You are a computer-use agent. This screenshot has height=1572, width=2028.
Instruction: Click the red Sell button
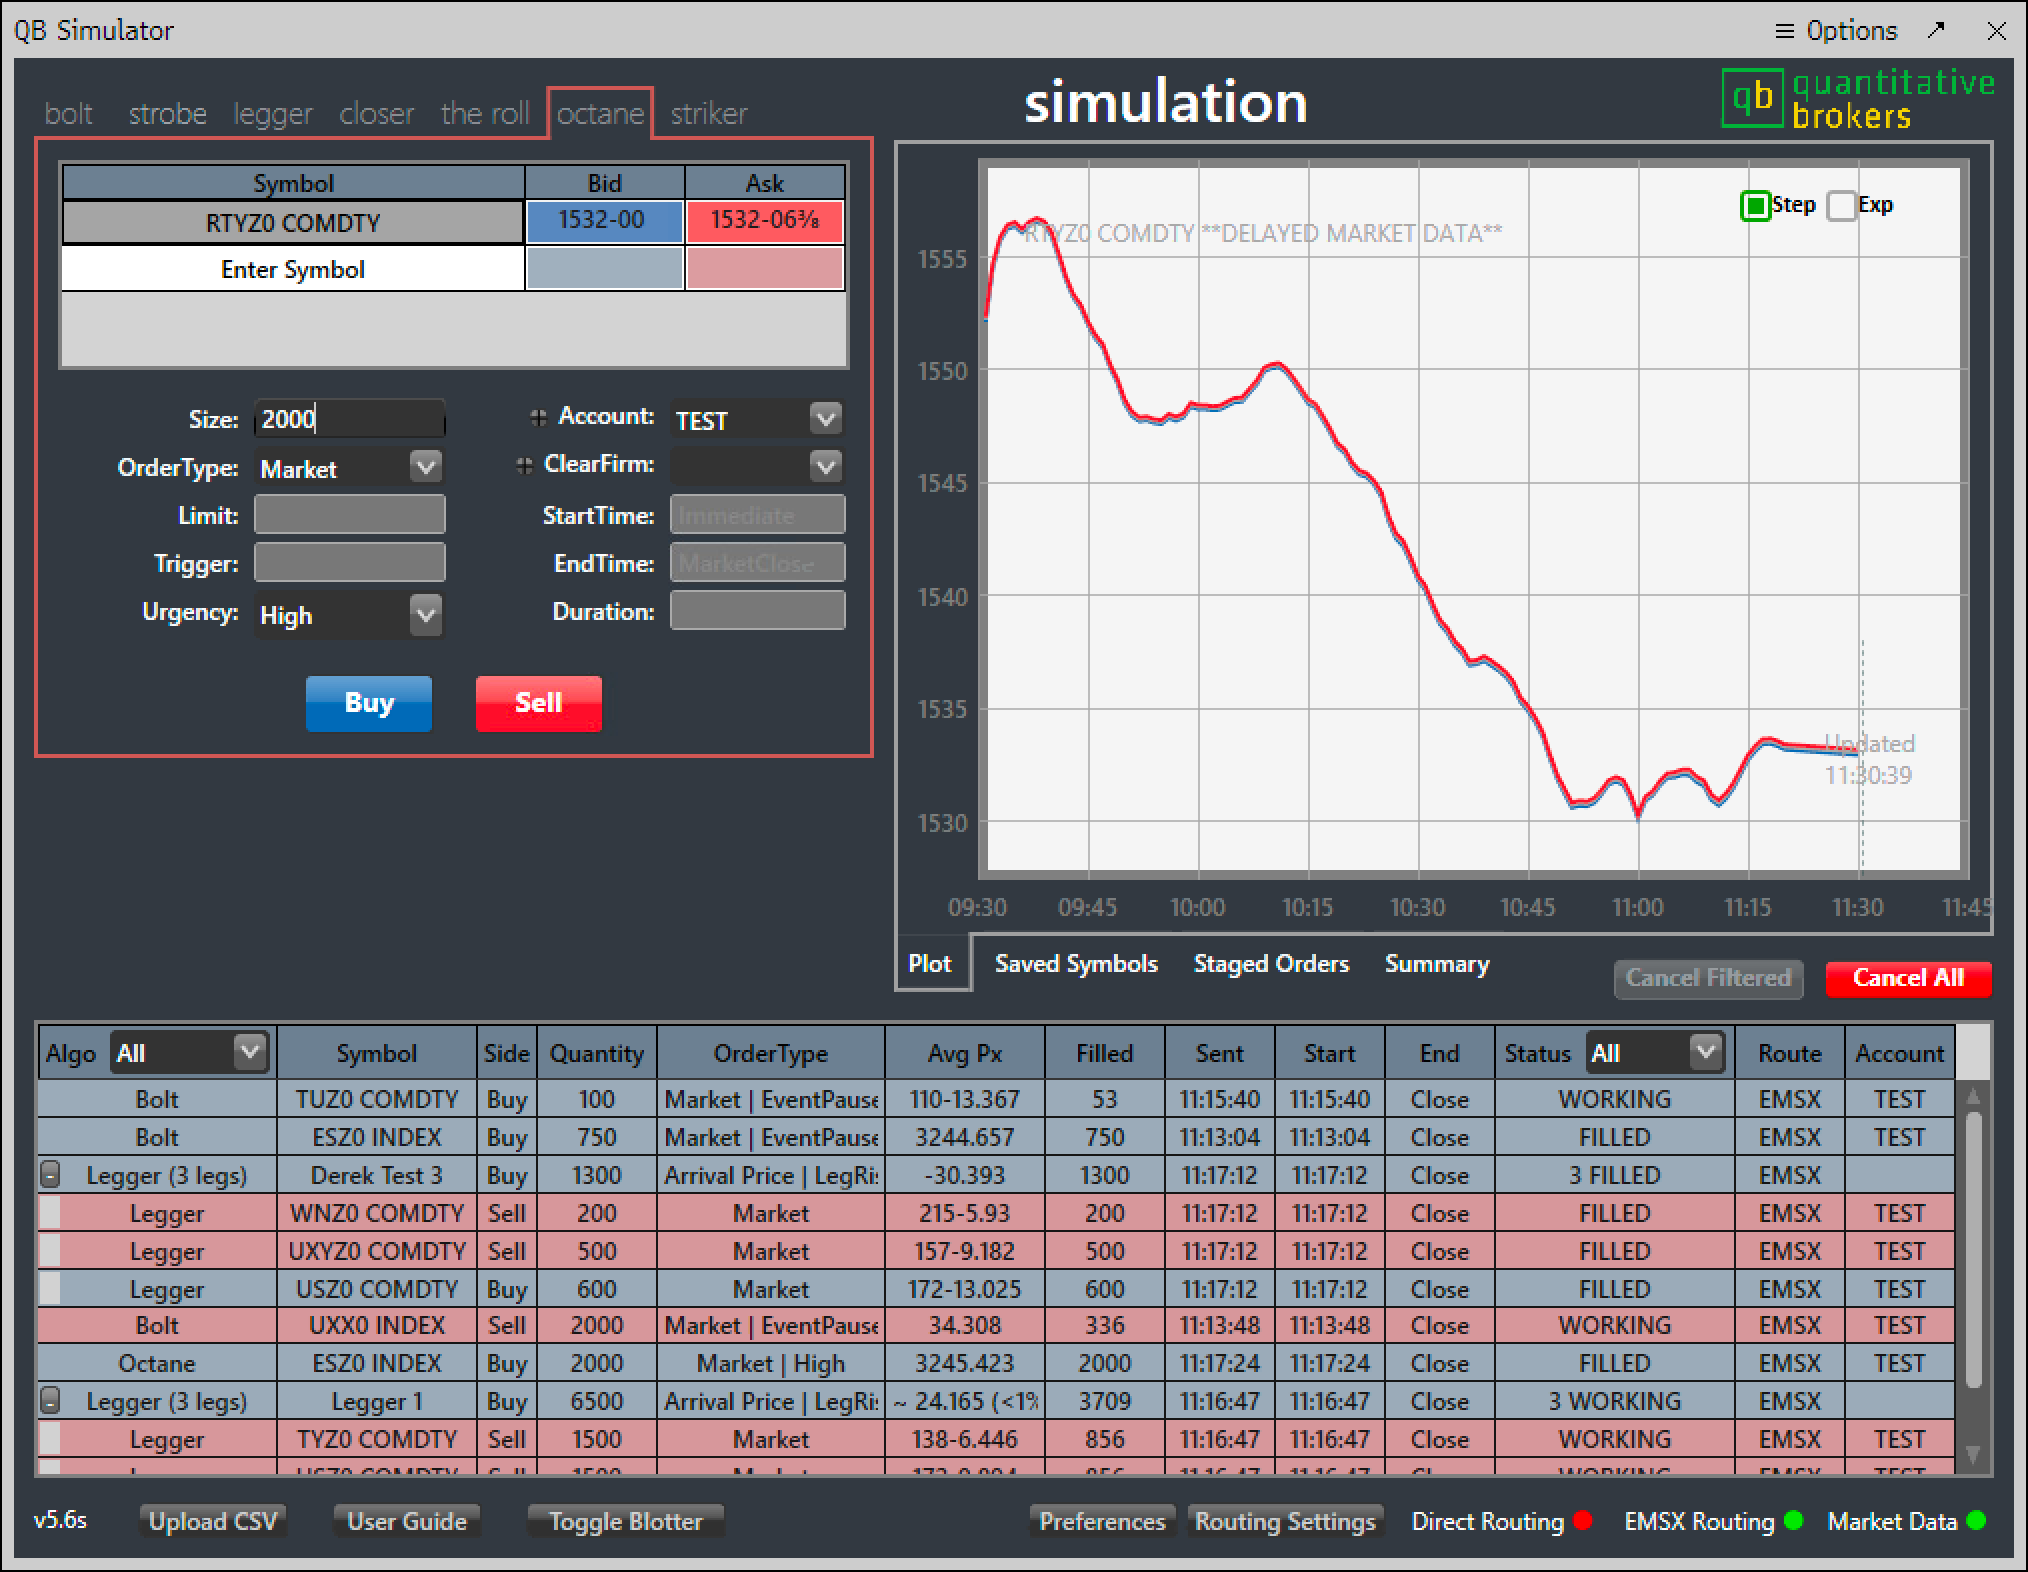pos(539,703)
